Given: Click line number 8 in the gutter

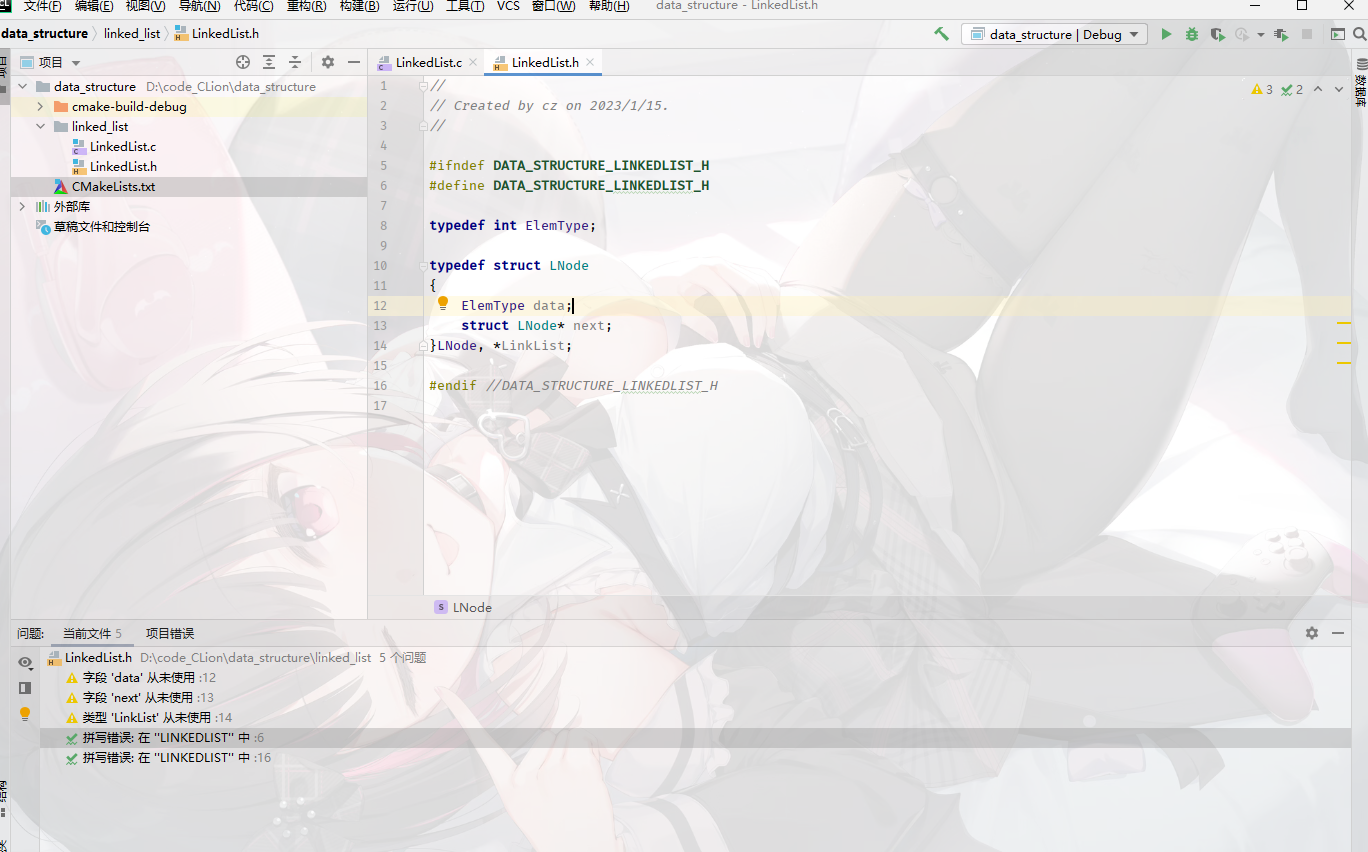Looking at the screenshot, I should [383, 226].
